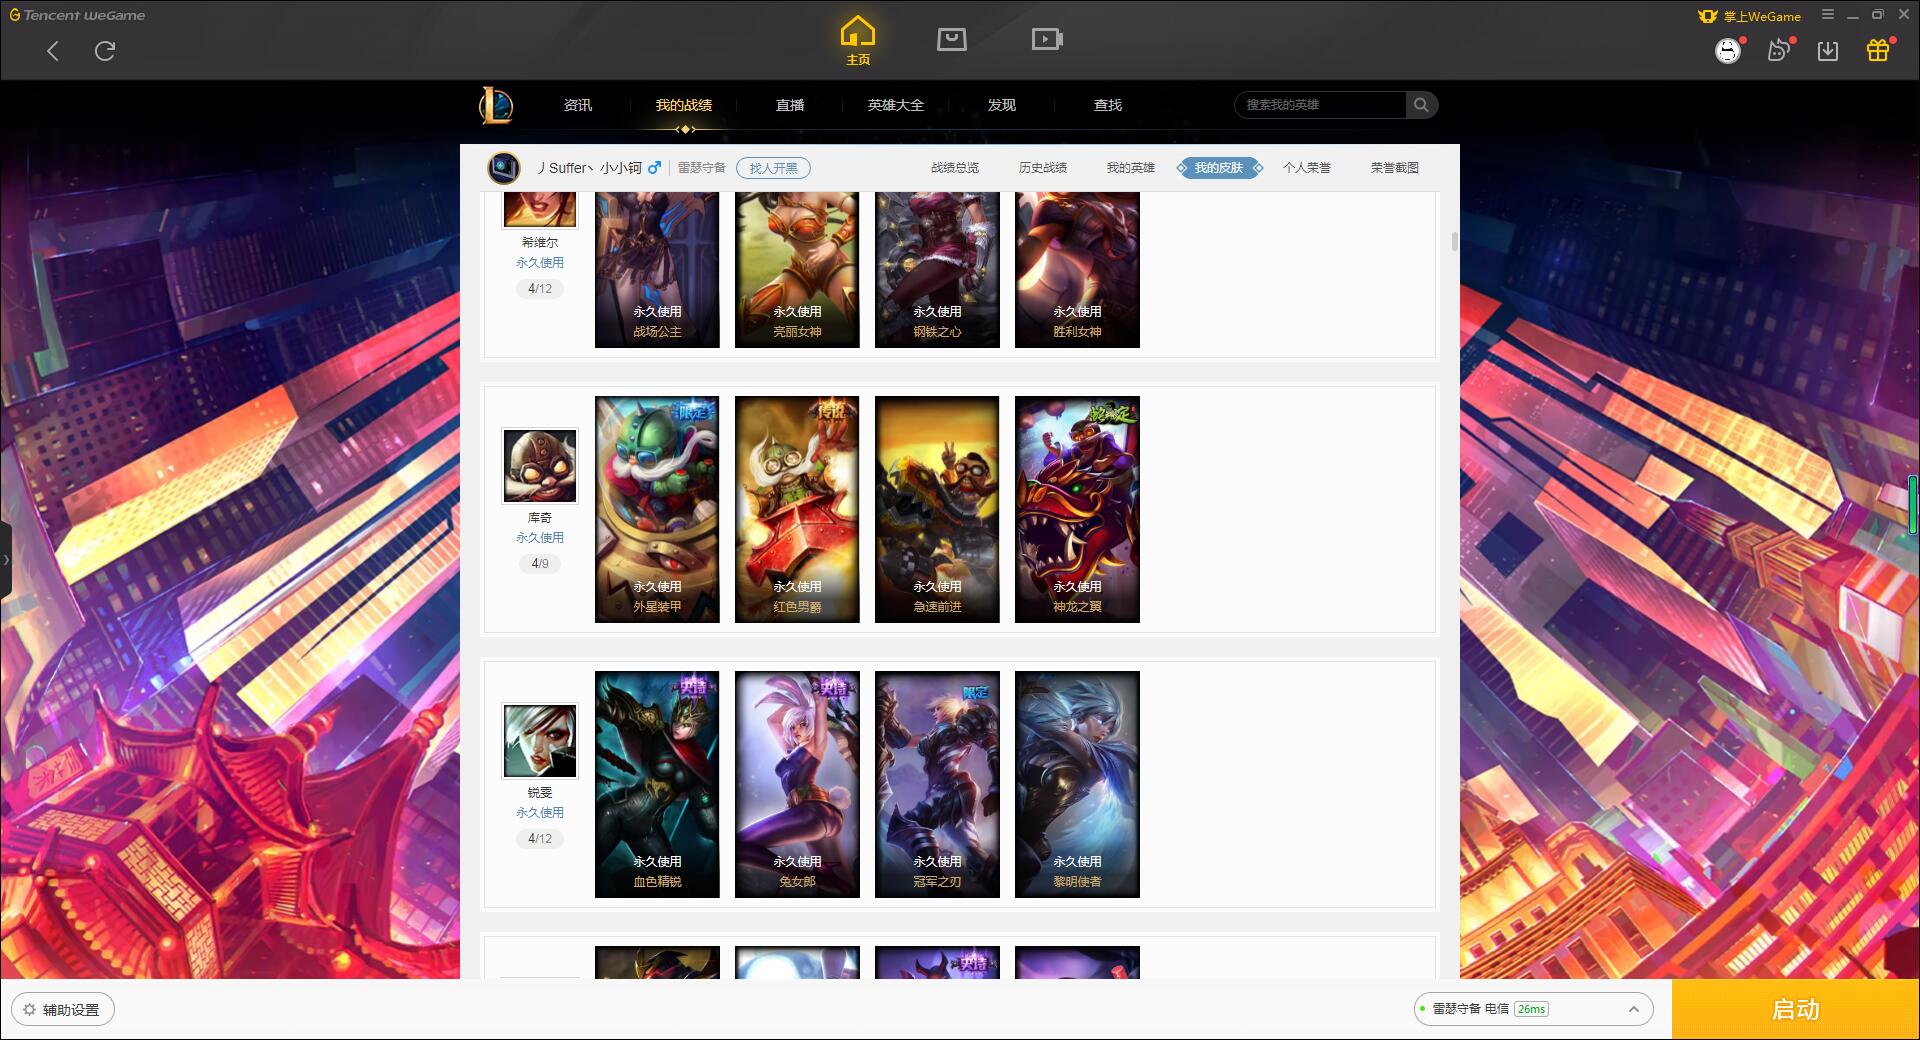Click the 4/9 skin count for 库奇
The height and width of the screenshot is (1040, 1920).
click(540, 564)
